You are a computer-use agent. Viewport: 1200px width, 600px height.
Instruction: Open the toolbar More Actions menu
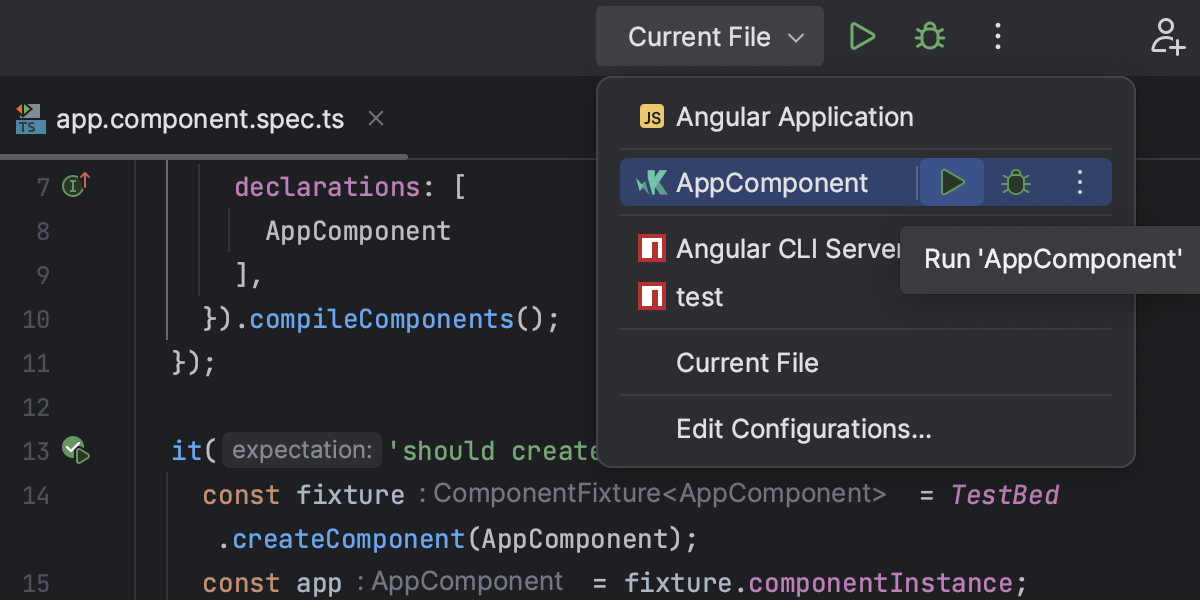pyautogui.click(x=997, y=37)
